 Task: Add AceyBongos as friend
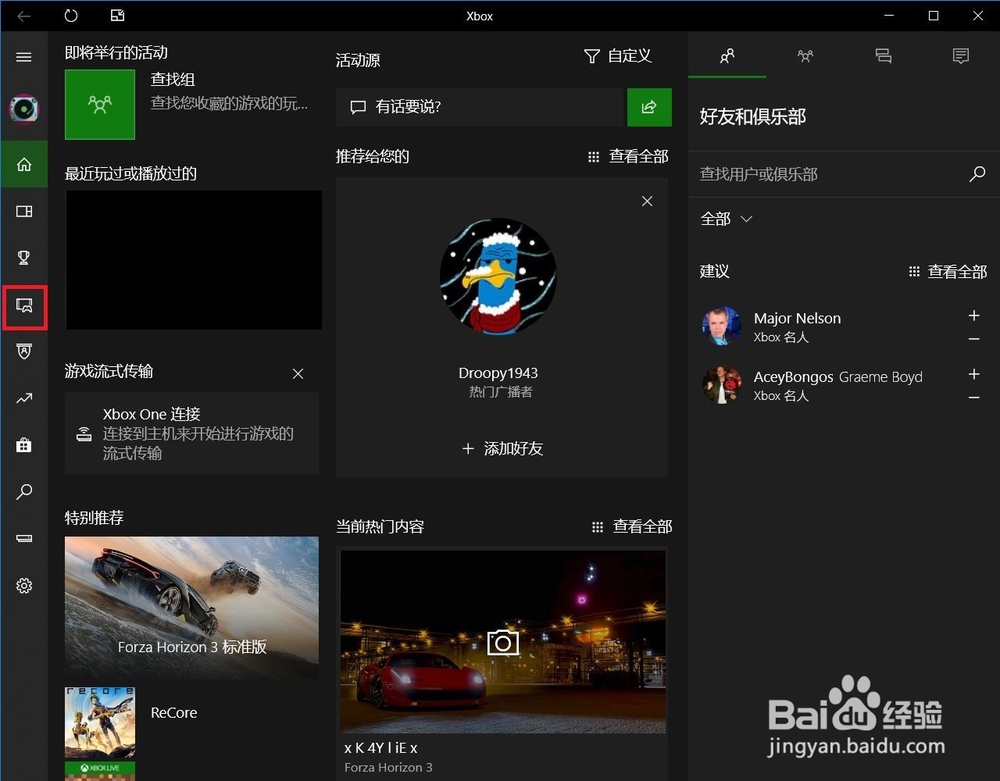974,374
